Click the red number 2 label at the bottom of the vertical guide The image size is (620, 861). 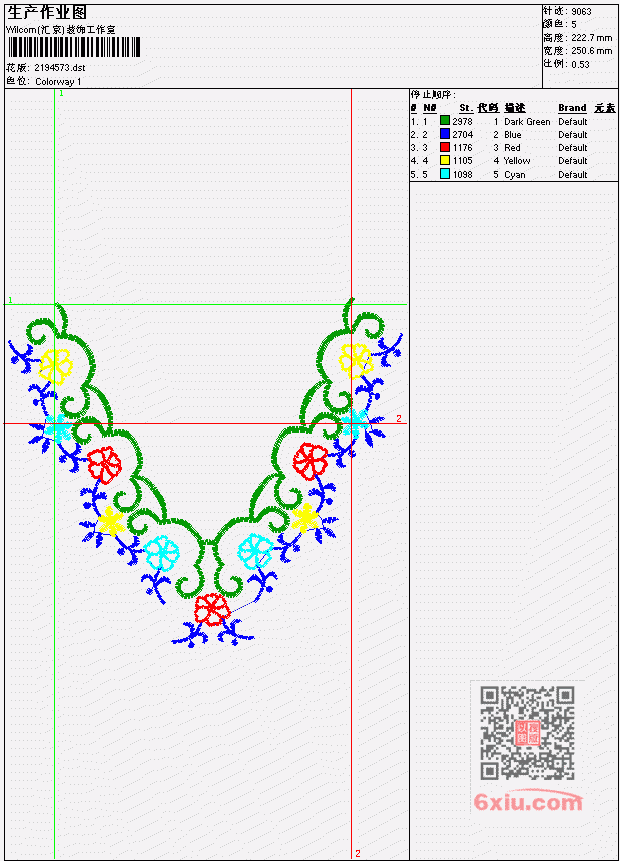358,853
